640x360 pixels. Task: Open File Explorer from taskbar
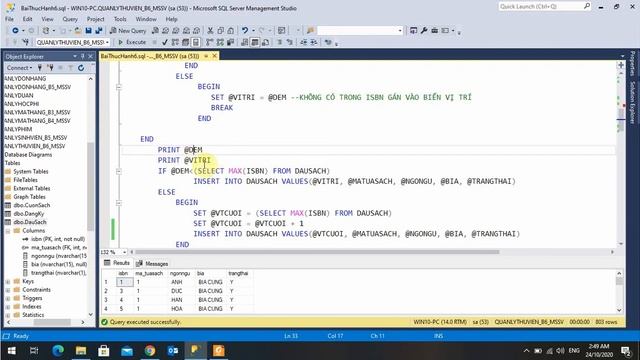click(x=81, y=351)
